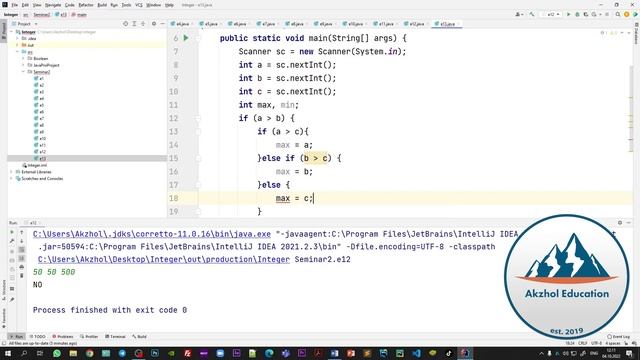Click the user account icon in the toolbar

[x=519, y=14]
